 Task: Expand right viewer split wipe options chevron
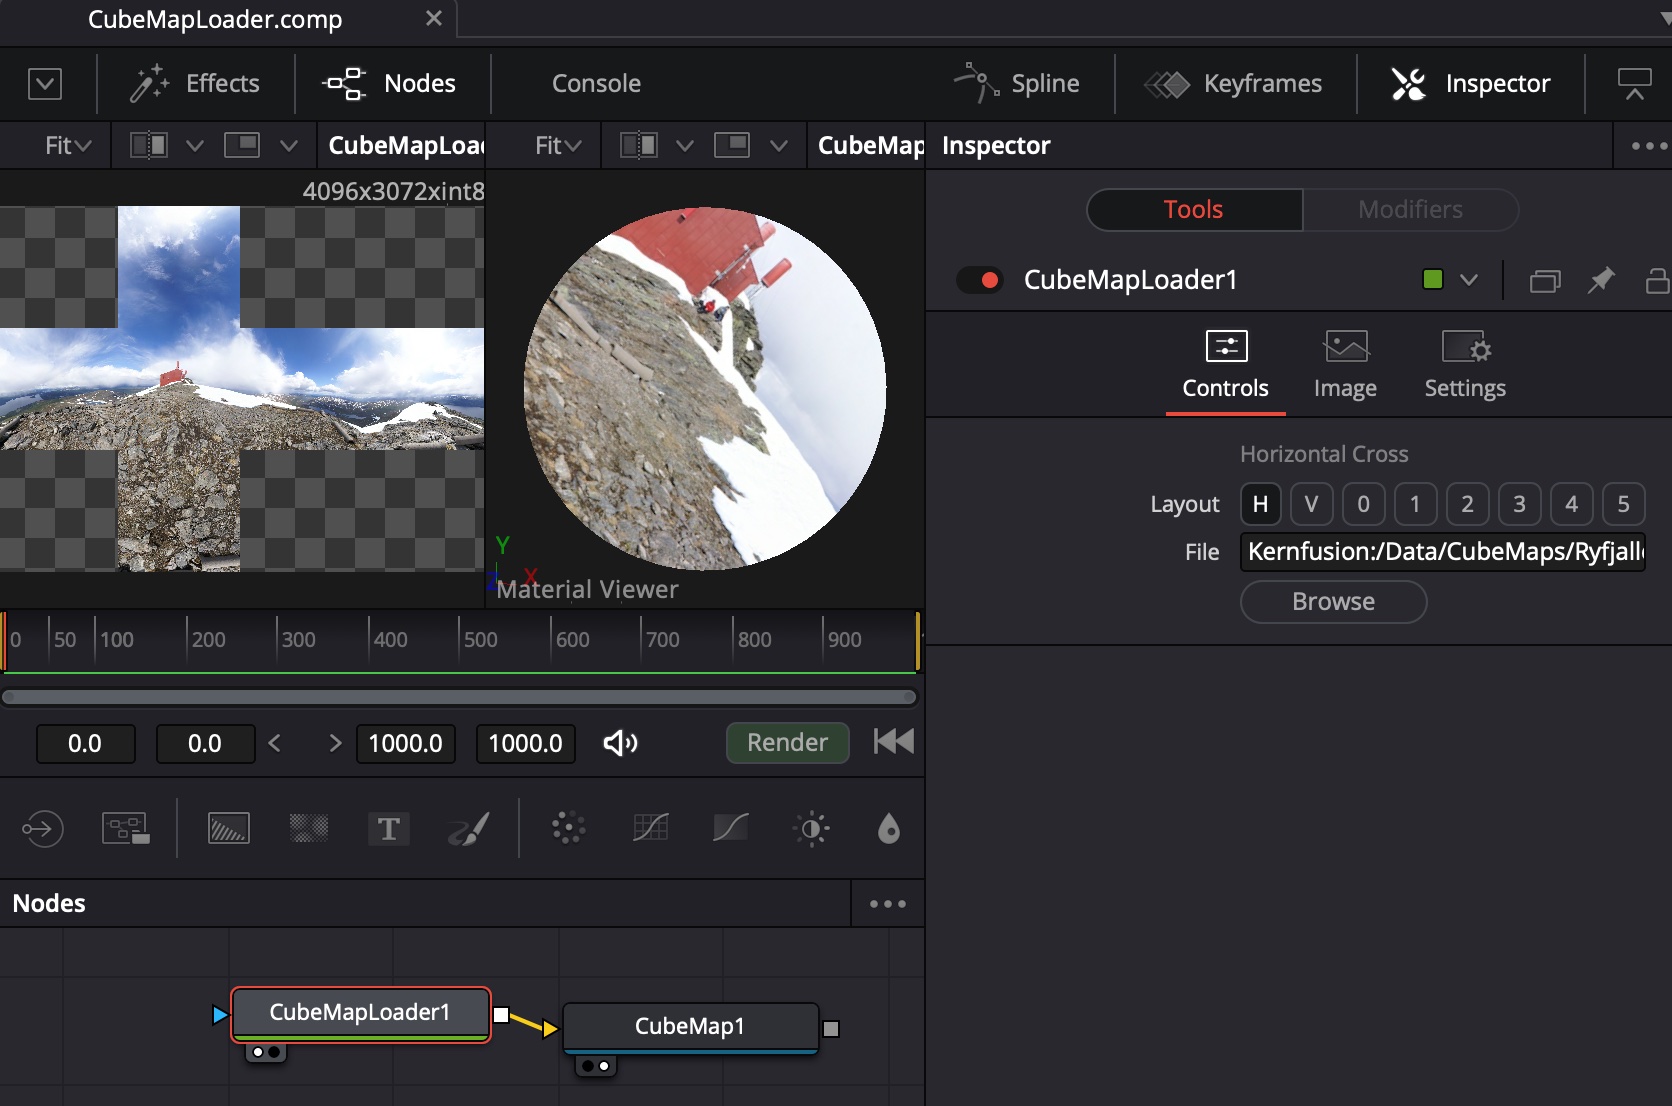[685, 146]
